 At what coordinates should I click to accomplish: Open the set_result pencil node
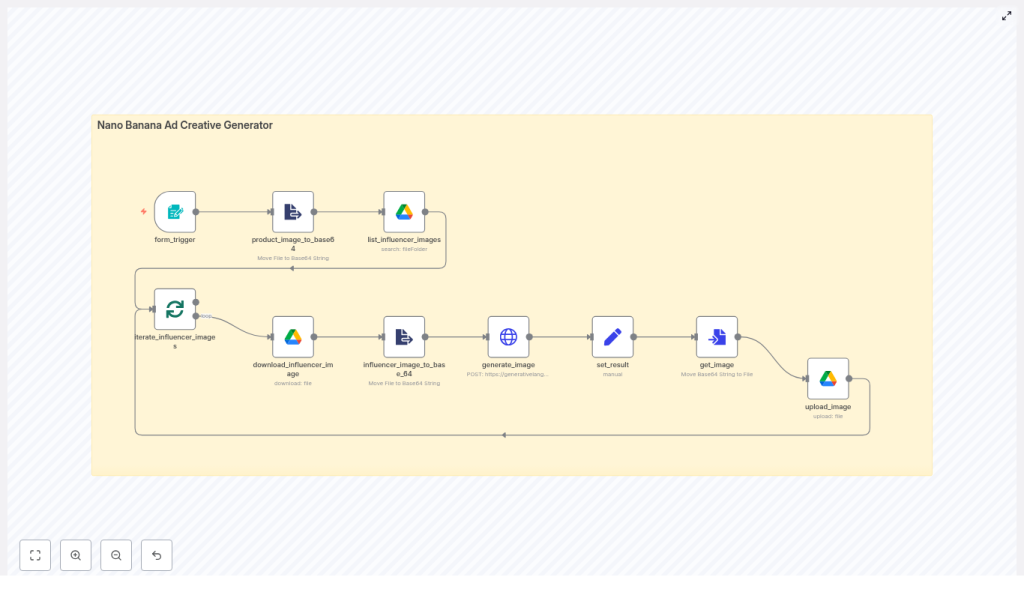tap(612, 337)
